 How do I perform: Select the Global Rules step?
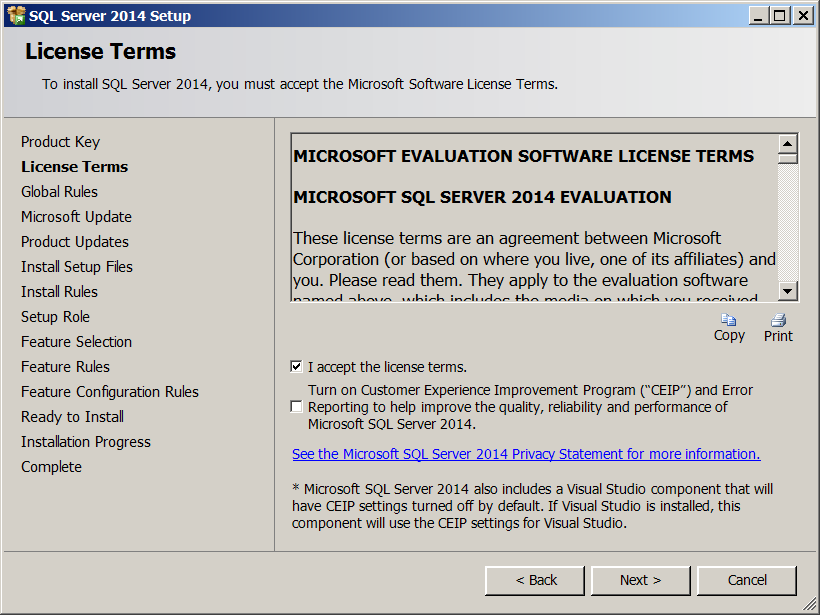pos(59,192)
